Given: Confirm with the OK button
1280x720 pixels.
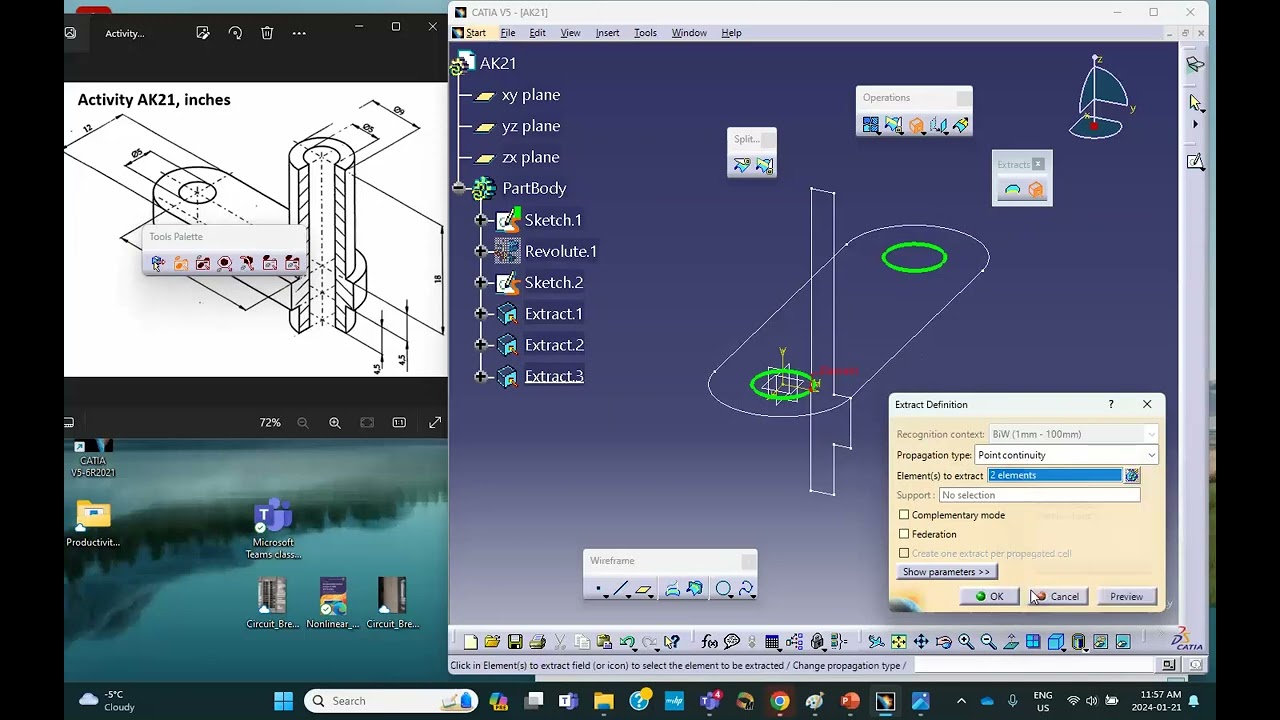Looking at the screenshot, I should [x=990, y=597].
